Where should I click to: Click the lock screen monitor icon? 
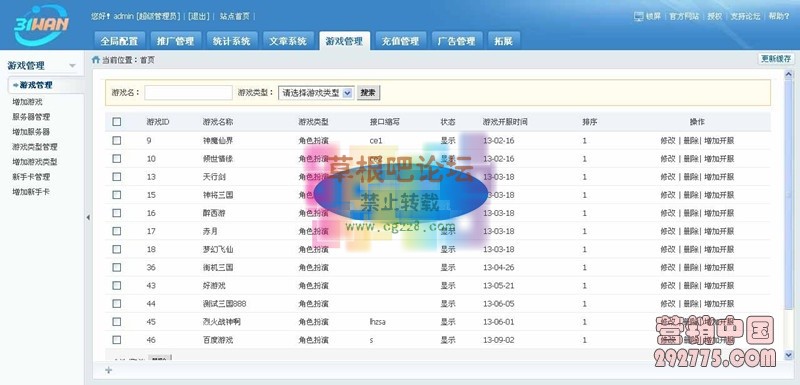click(639, 16)
